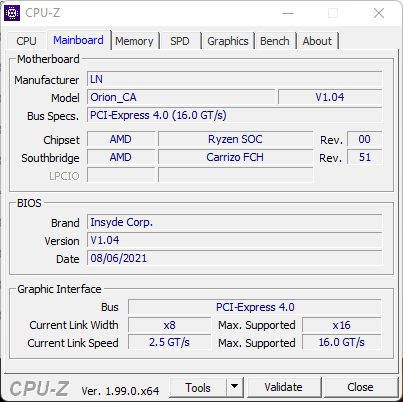Click the CPU-Z app icon in title bar
Image resolution: width=403 pixels, height=402 pixels.
coord(12,13)
